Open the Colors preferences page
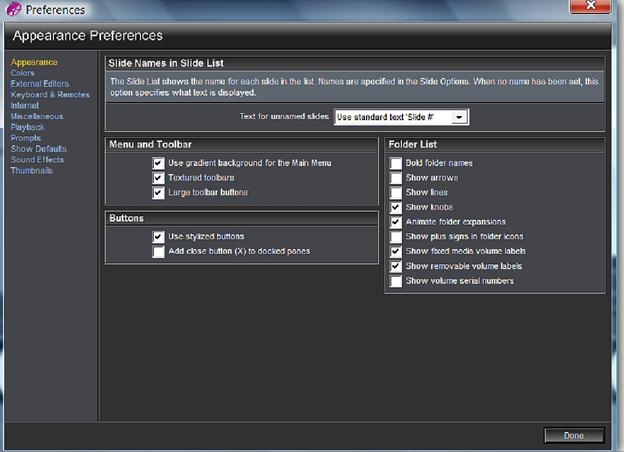The image size is (624, 452). click(23, 73)
